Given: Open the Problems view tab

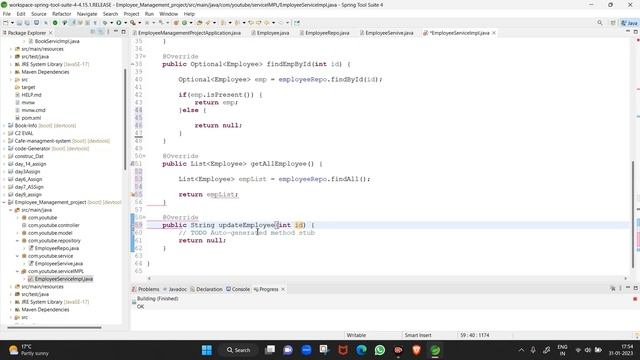Looking at the screenshot, I should pyautogui.click(x=146, y=289).
